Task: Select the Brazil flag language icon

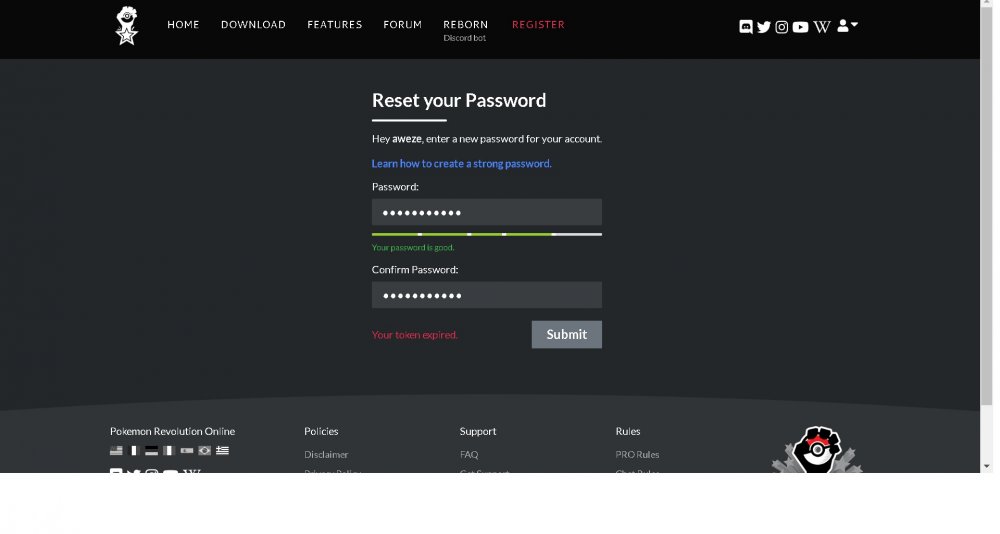Action: click(x=204, y=451)
